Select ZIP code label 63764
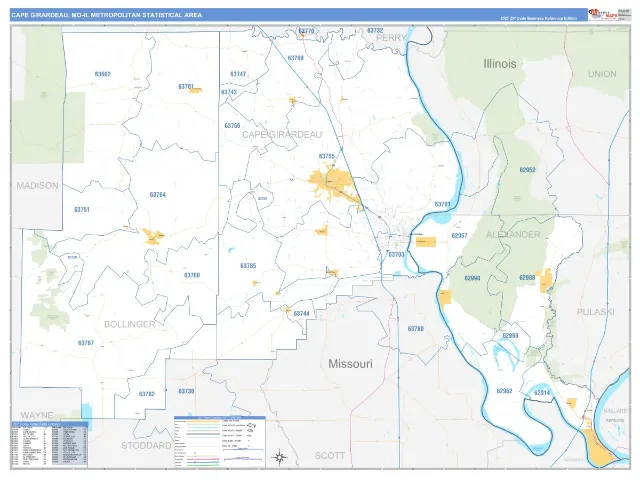Image resolution: width=640 pixels, height=480 pixels. [x=158, y=195]
